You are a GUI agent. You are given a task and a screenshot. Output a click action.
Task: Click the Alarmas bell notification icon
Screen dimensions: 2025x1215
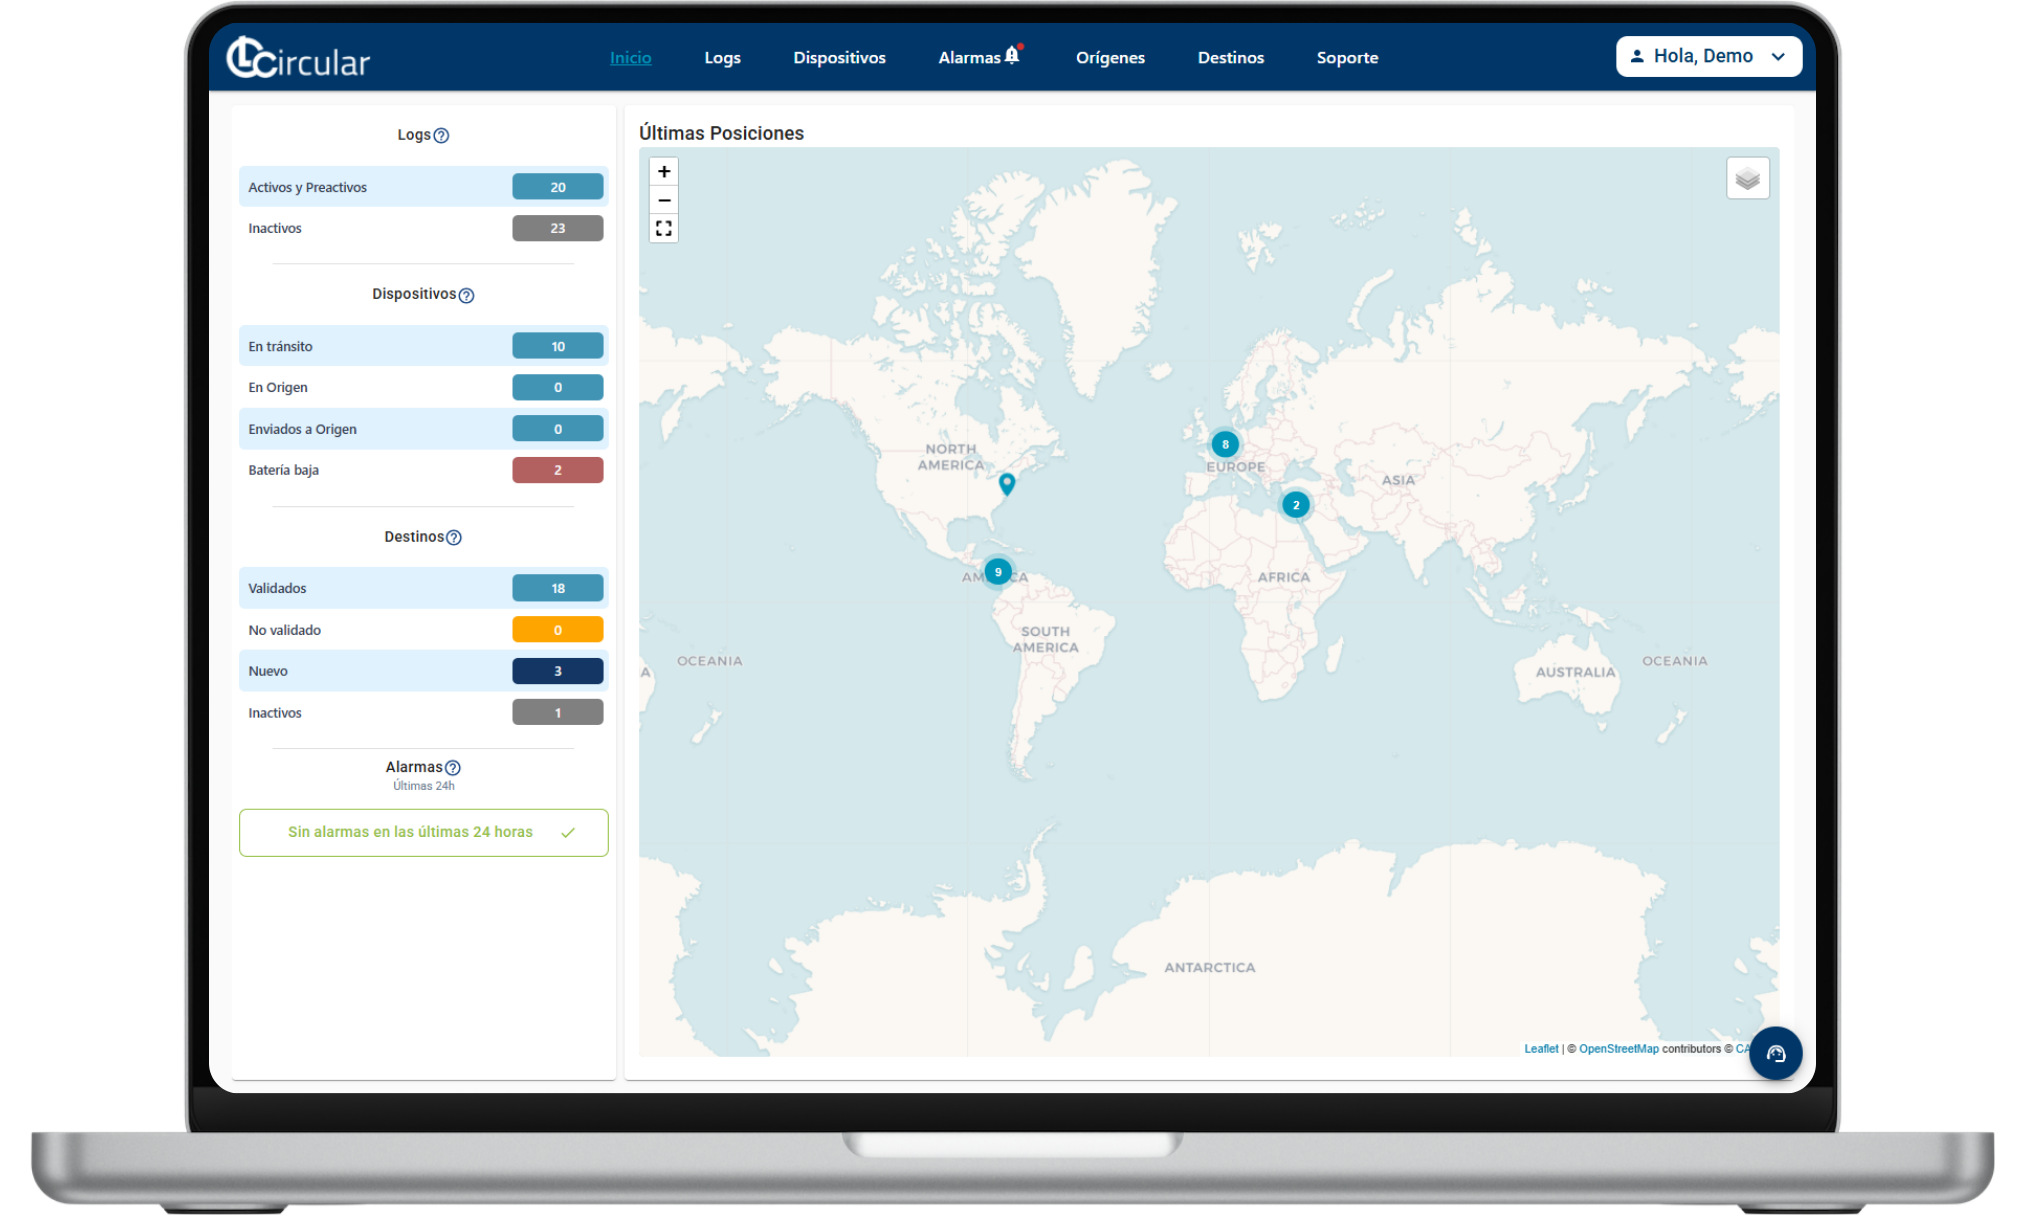pos(1012,56)
